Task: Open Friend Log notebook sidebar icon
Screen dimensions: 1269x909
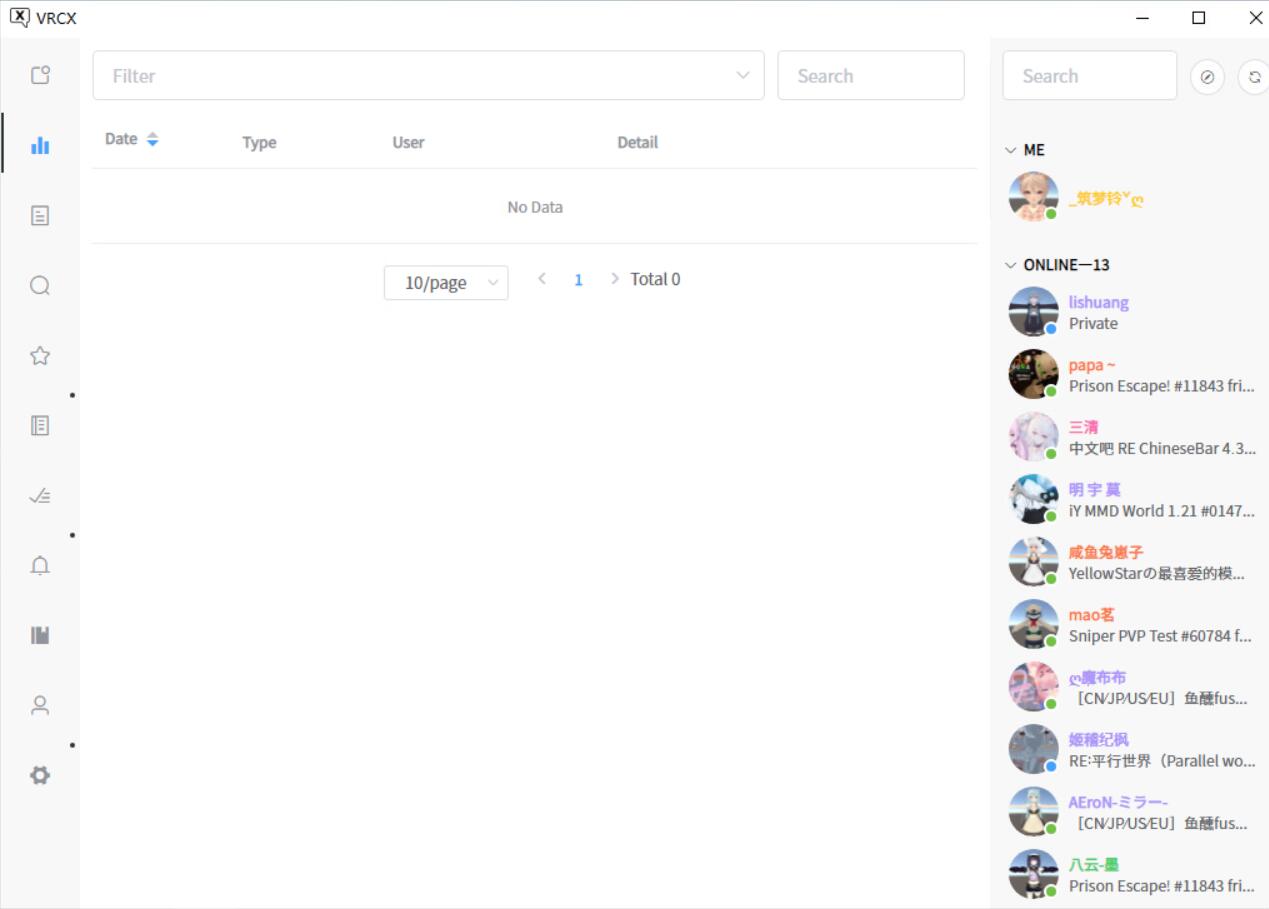Action: [x=40, y=425]
